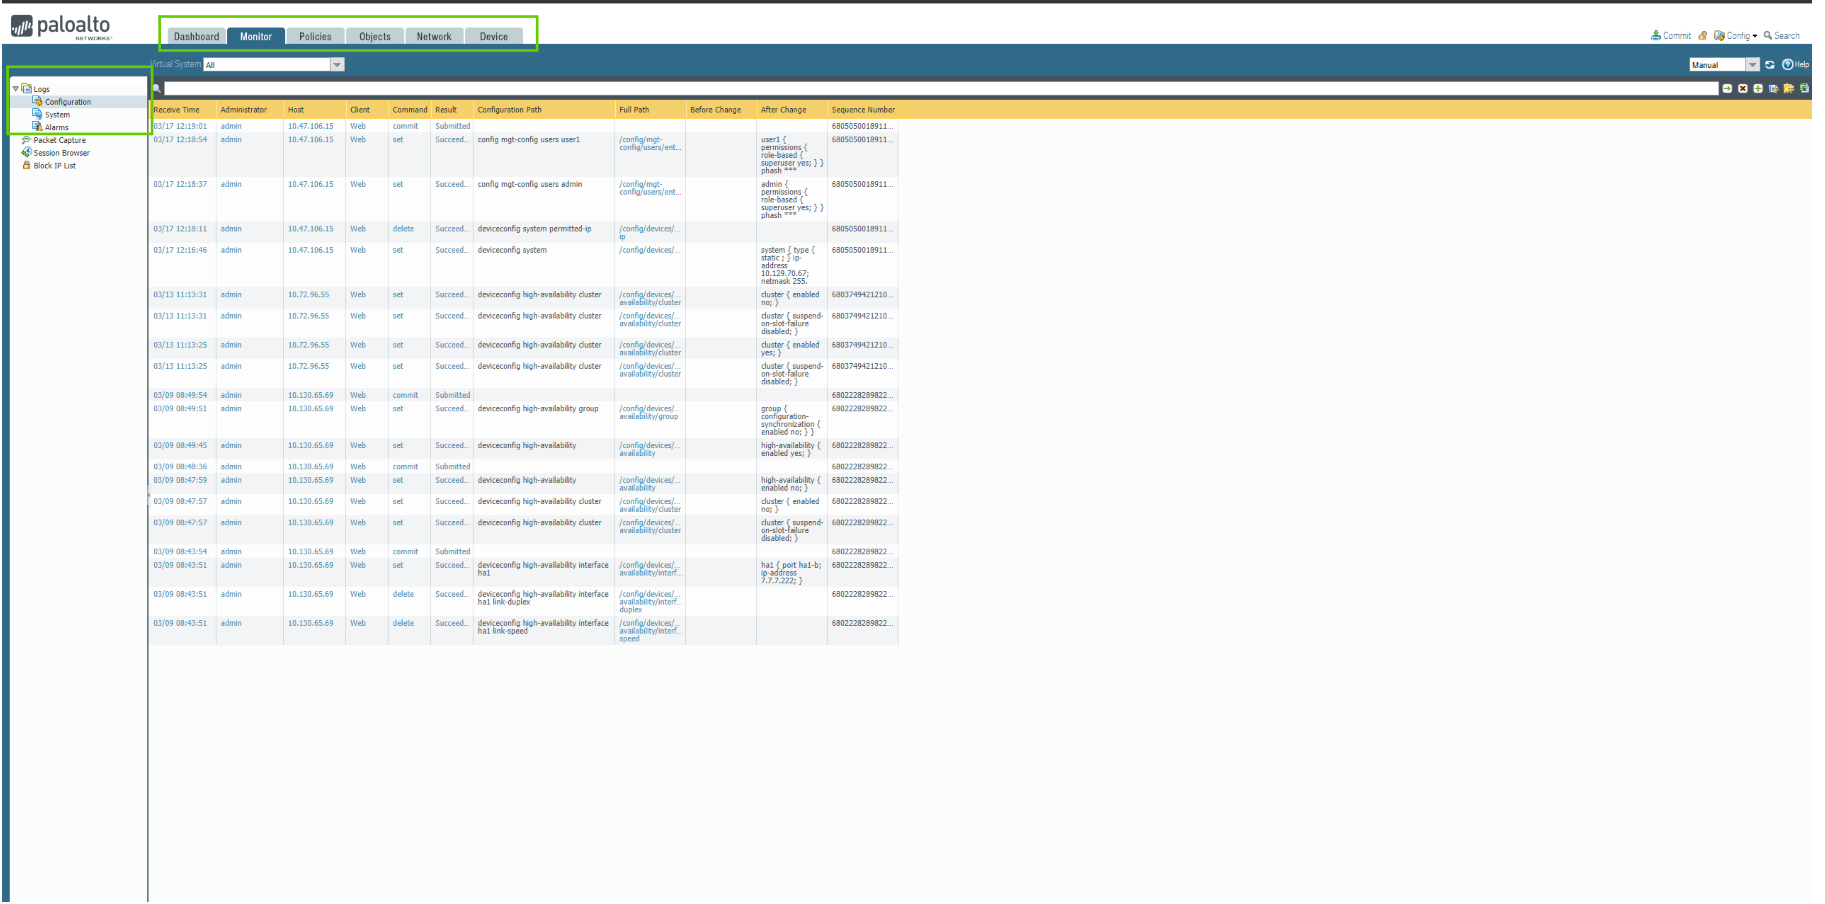Open the Manual refresh interval dropdown

coord(1752,65)
